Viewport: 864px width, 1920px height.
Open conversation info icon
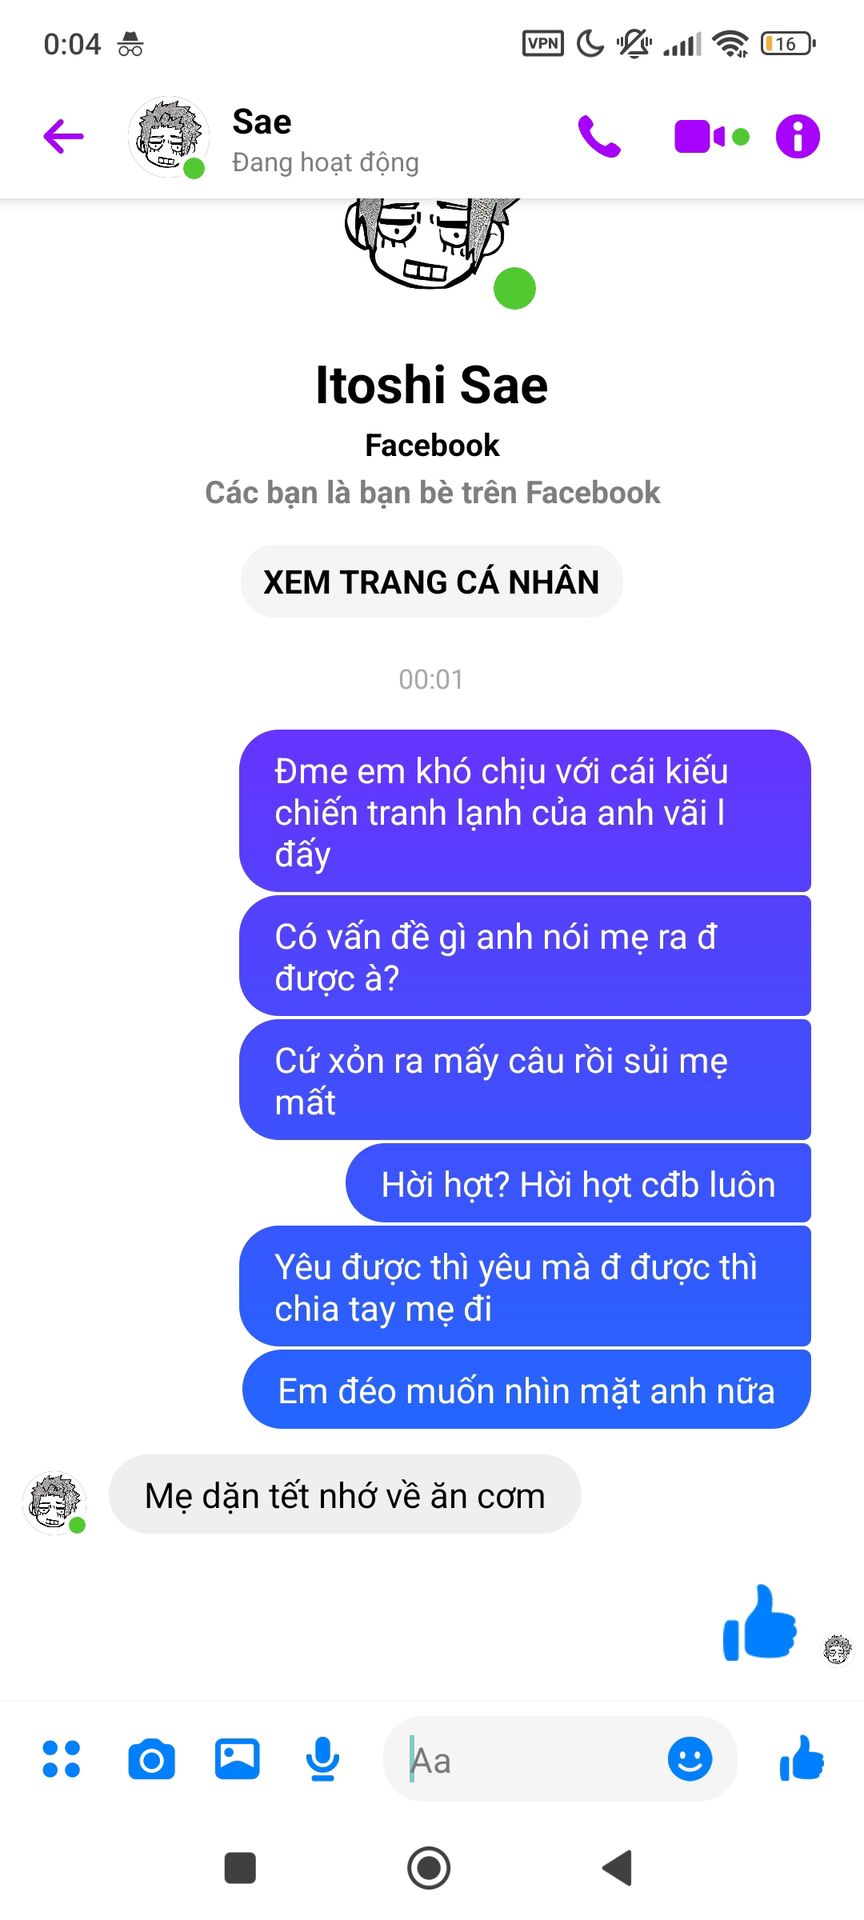click(x=797, y=137)
